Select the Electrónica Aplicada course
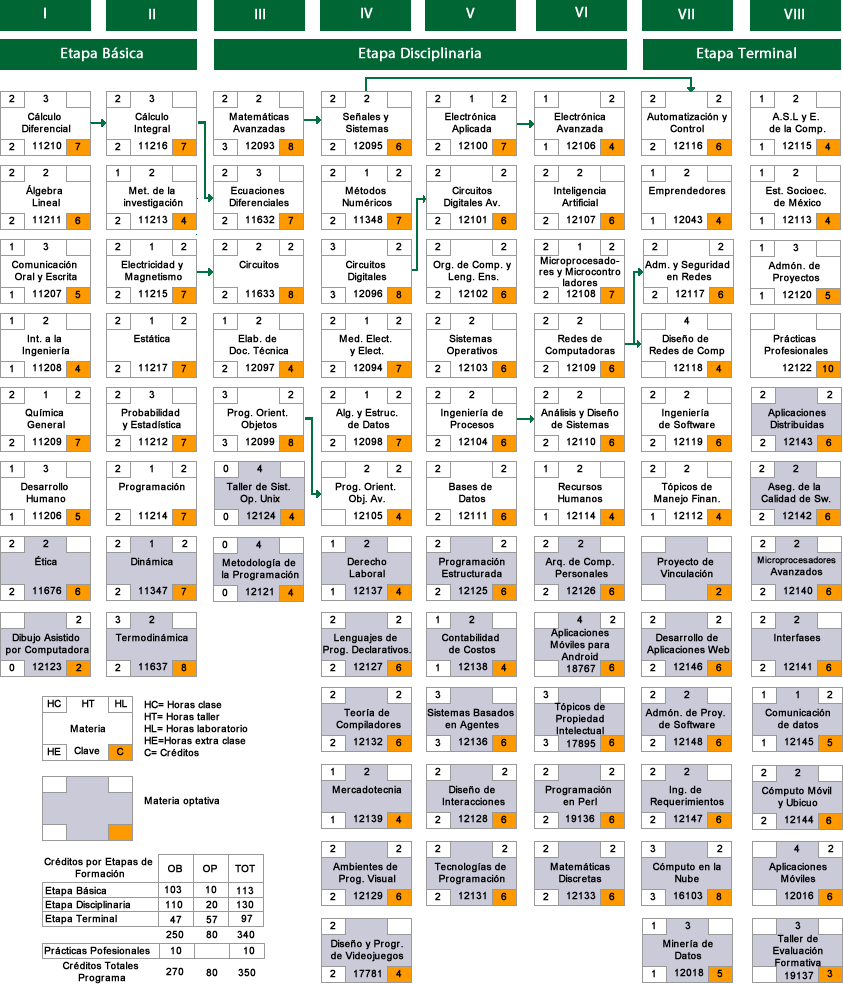Screen dimensions: 843x984 (x=471, y=124)
